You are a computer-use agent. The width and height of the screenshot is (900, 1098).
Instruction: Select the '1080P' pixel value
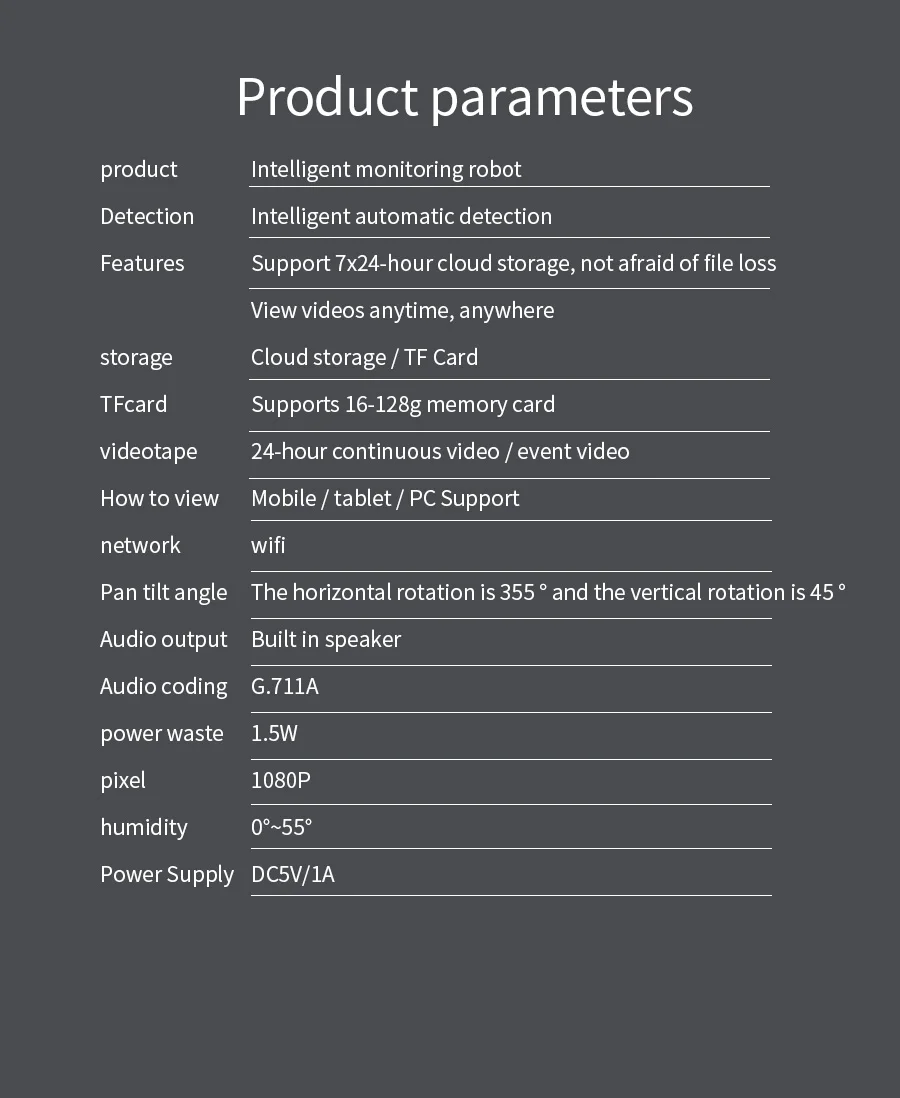pyautogui.click(x=281, y=780)
